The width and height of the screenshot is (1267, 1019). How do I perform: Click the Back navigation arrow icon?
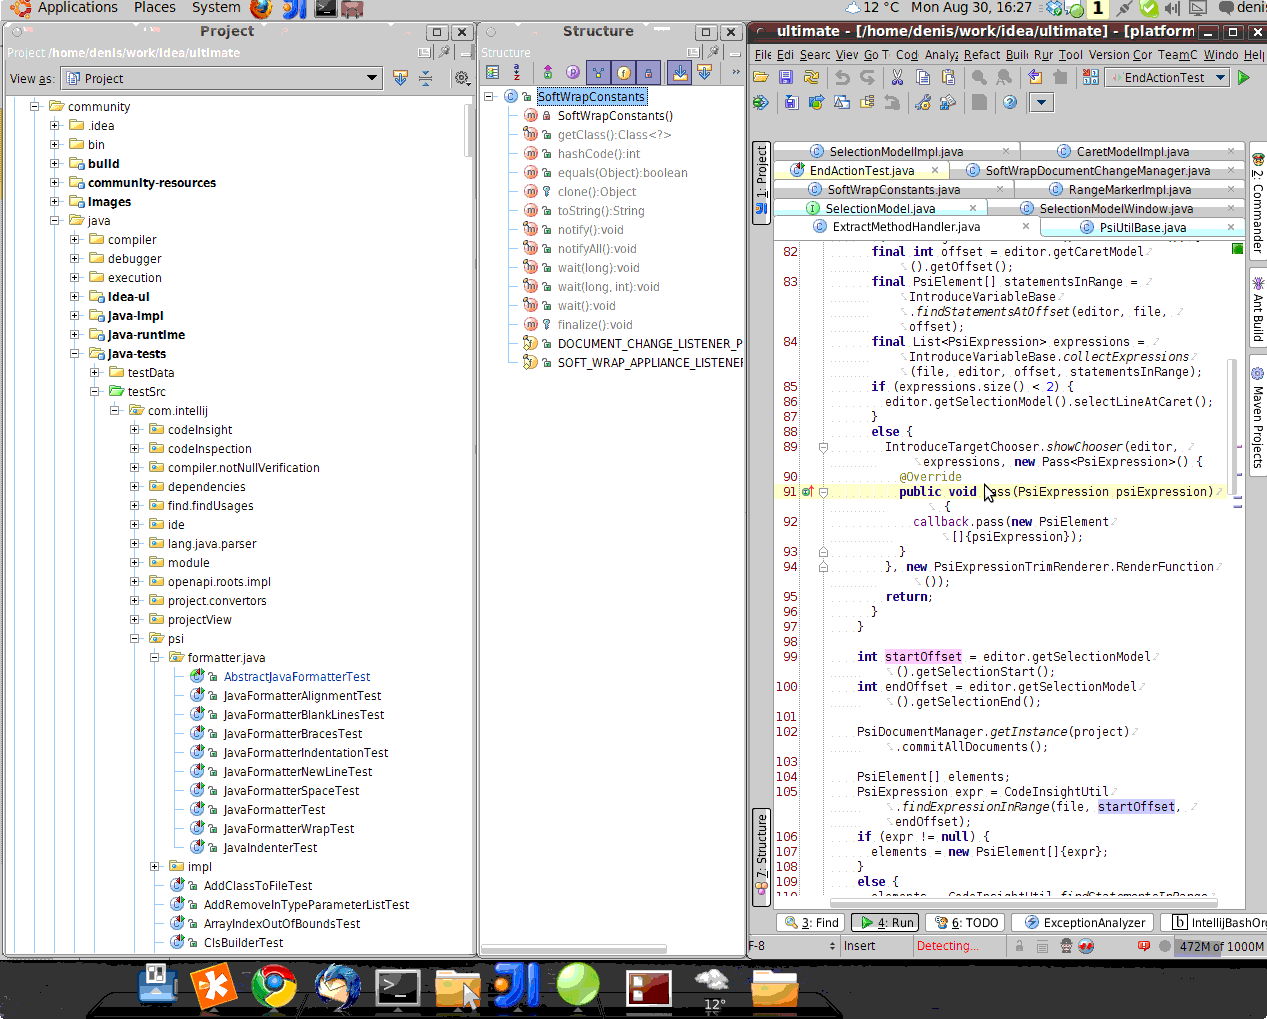(1035, 77)
